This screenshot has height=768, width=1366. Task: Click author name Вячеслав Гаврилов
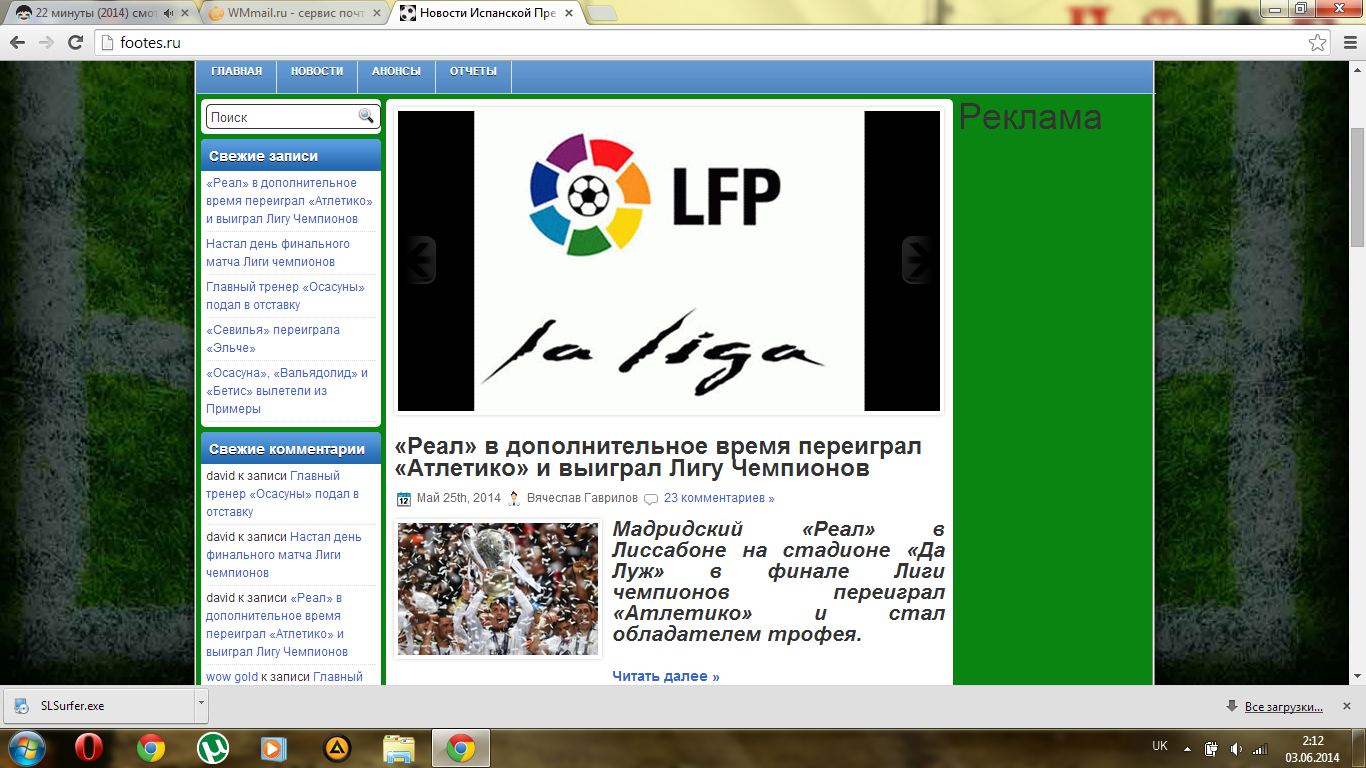tap(582, 498)
